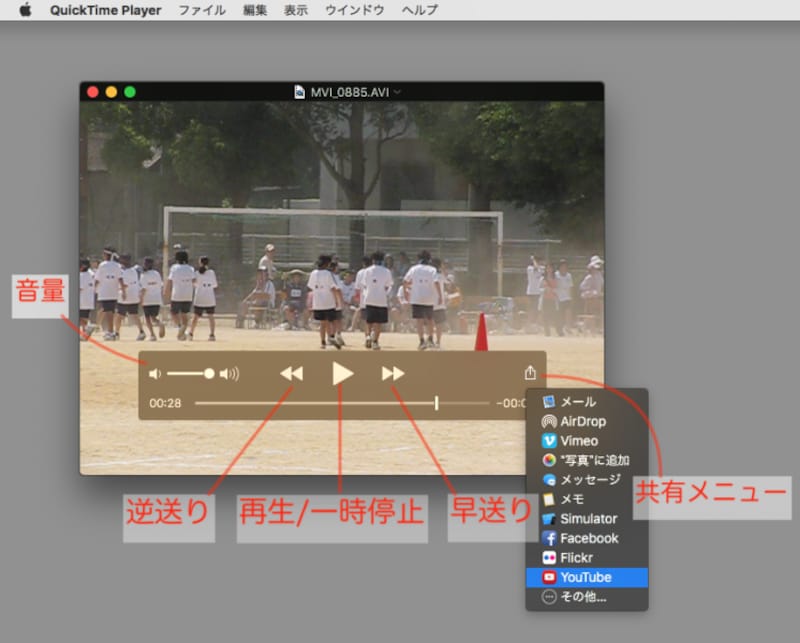800x643 pixels.
Task: Send the video to Vimeo
Action: 582,440
